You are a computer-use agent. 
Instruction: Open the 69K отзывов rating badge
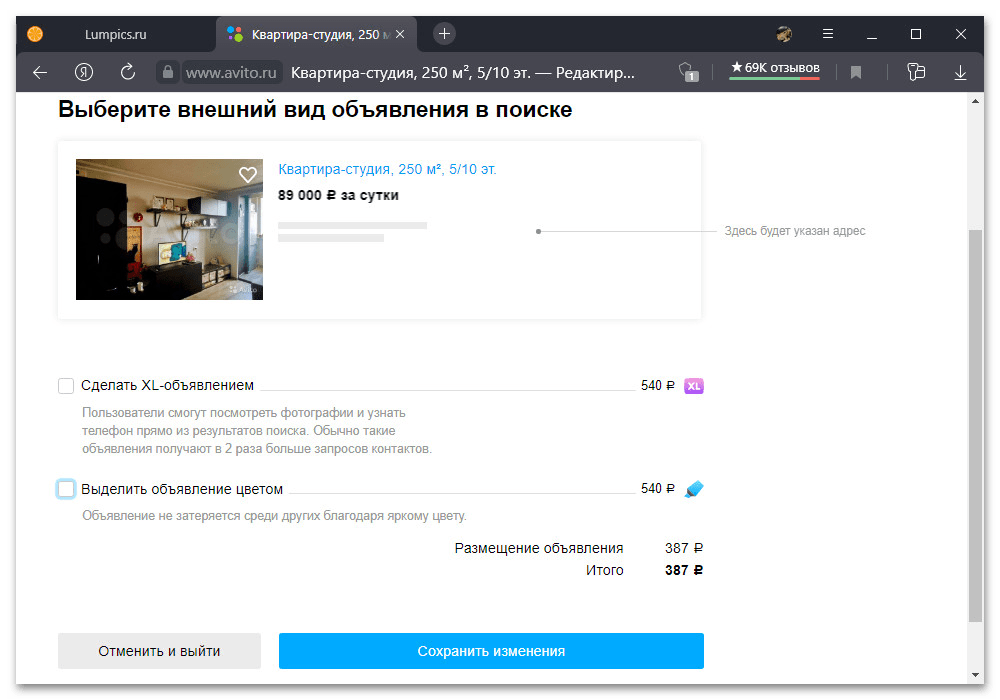point(775,69)
